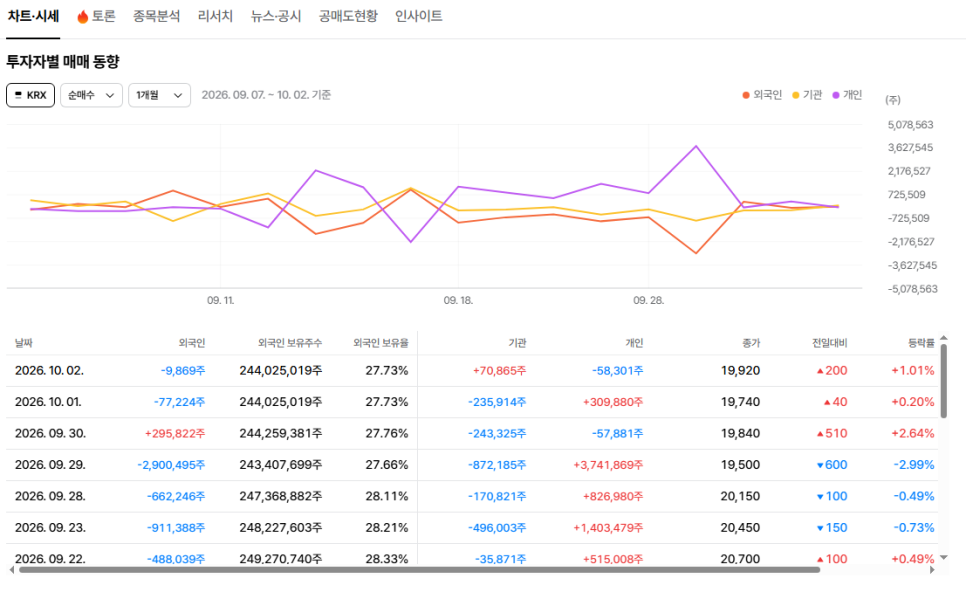Click the 09. 28. chart axis label
966x592 pixels.
pos(649,301)
